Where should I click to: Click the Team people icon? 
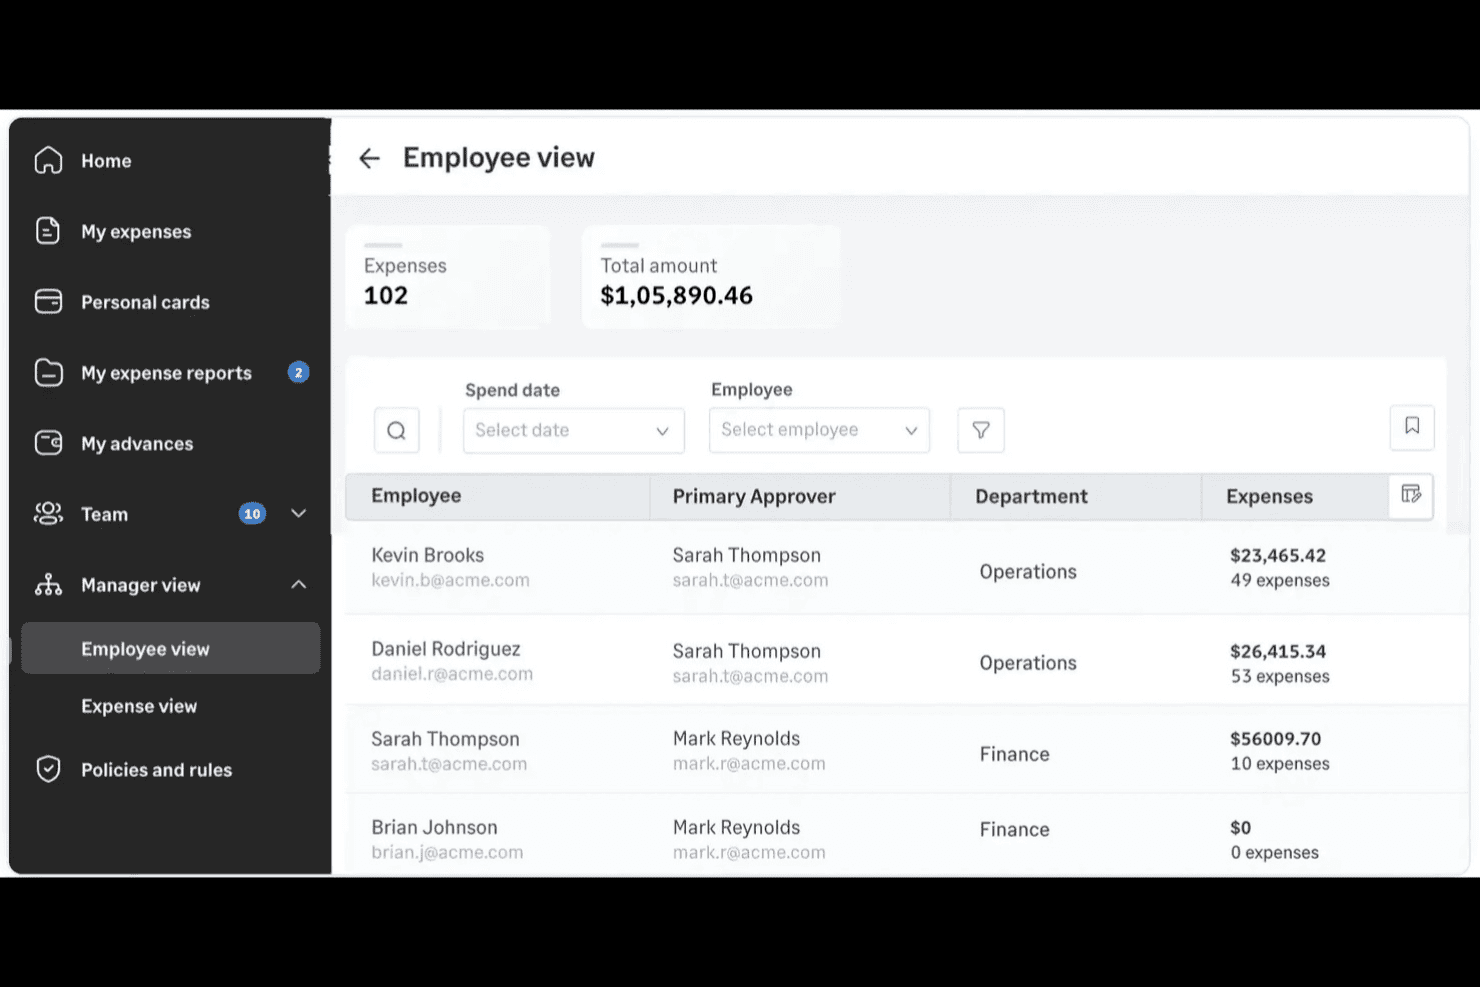click(x=48, y=514)
